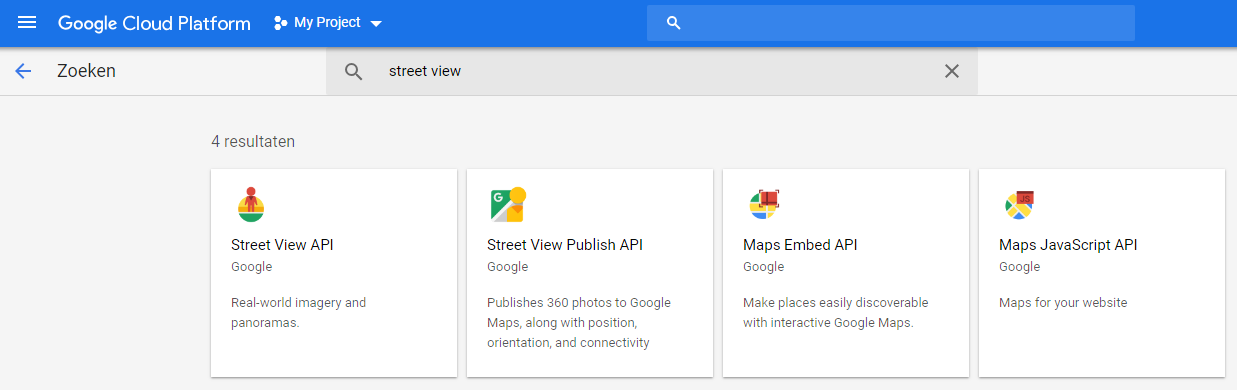Click the Zoeken page title
The image size is (1237, 390).
pos(87,71)
